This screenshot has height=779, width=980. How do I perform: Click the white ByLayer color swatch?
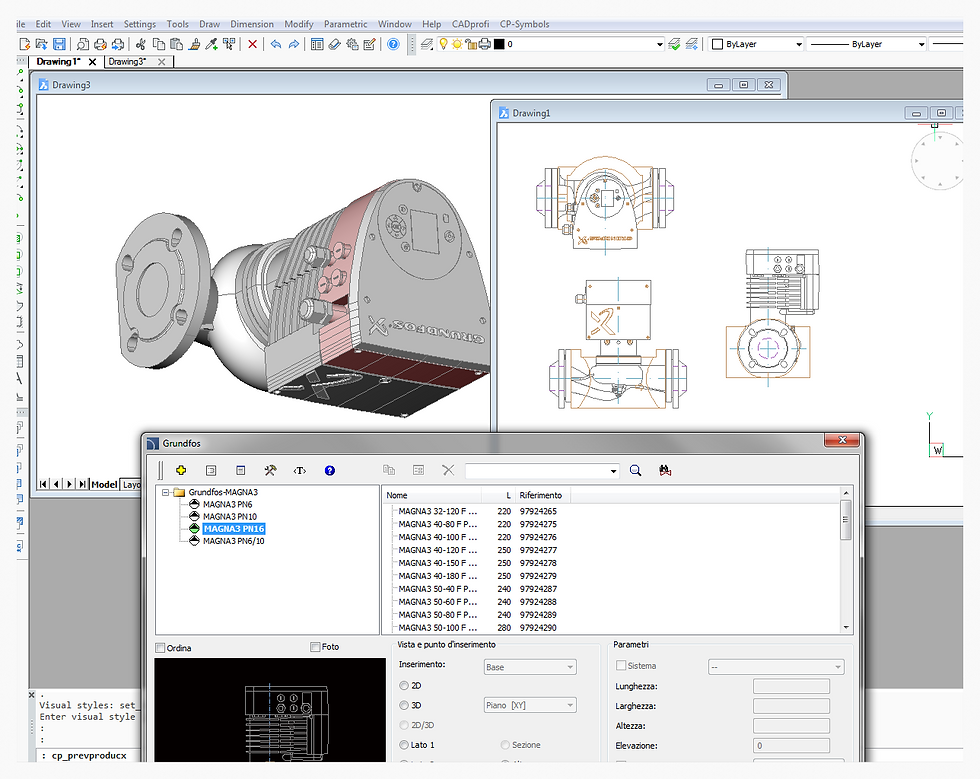(718, 44)
